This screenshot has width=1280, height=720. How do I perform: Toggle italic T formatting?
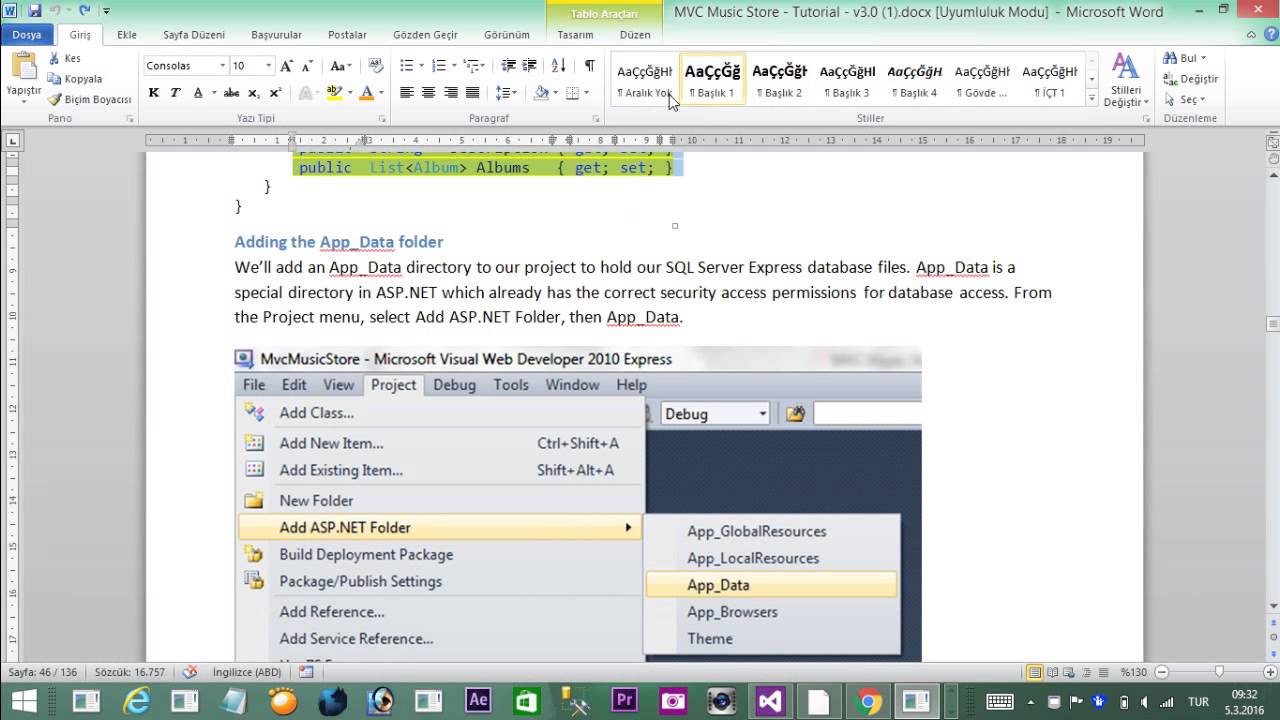[x=175, y=93]
